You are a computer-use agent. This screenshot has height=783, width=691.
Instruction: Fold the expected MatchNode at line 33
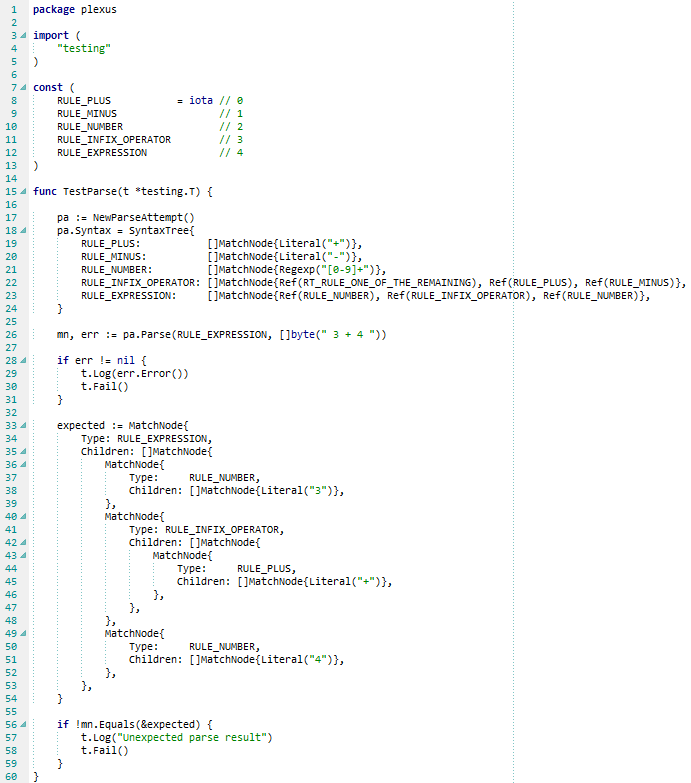[x=23, y=426]
